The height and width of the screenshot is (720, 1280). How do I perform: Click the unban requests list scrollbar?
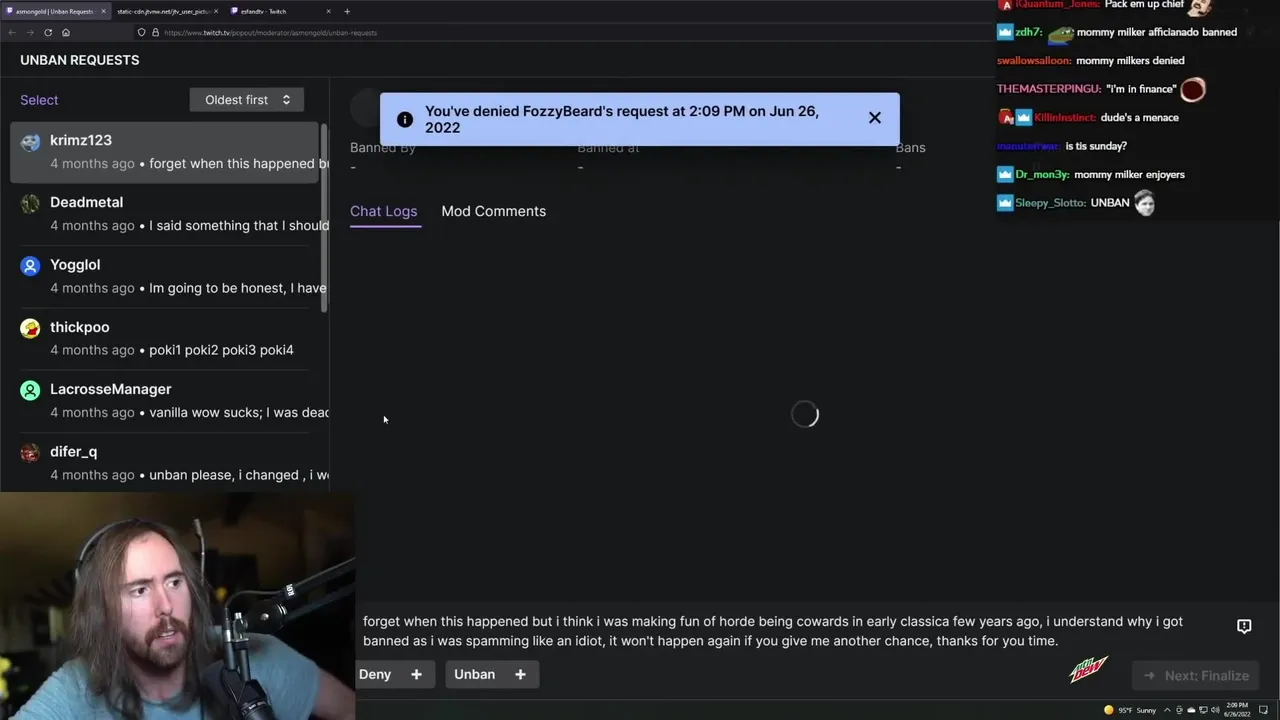pyautogui.click(x=323, y=216)
